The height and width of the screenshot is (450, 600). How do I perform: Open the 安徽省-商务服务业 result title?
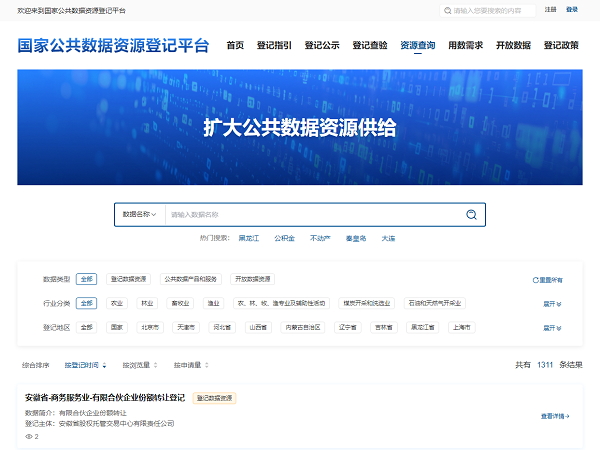coord(105,398)
